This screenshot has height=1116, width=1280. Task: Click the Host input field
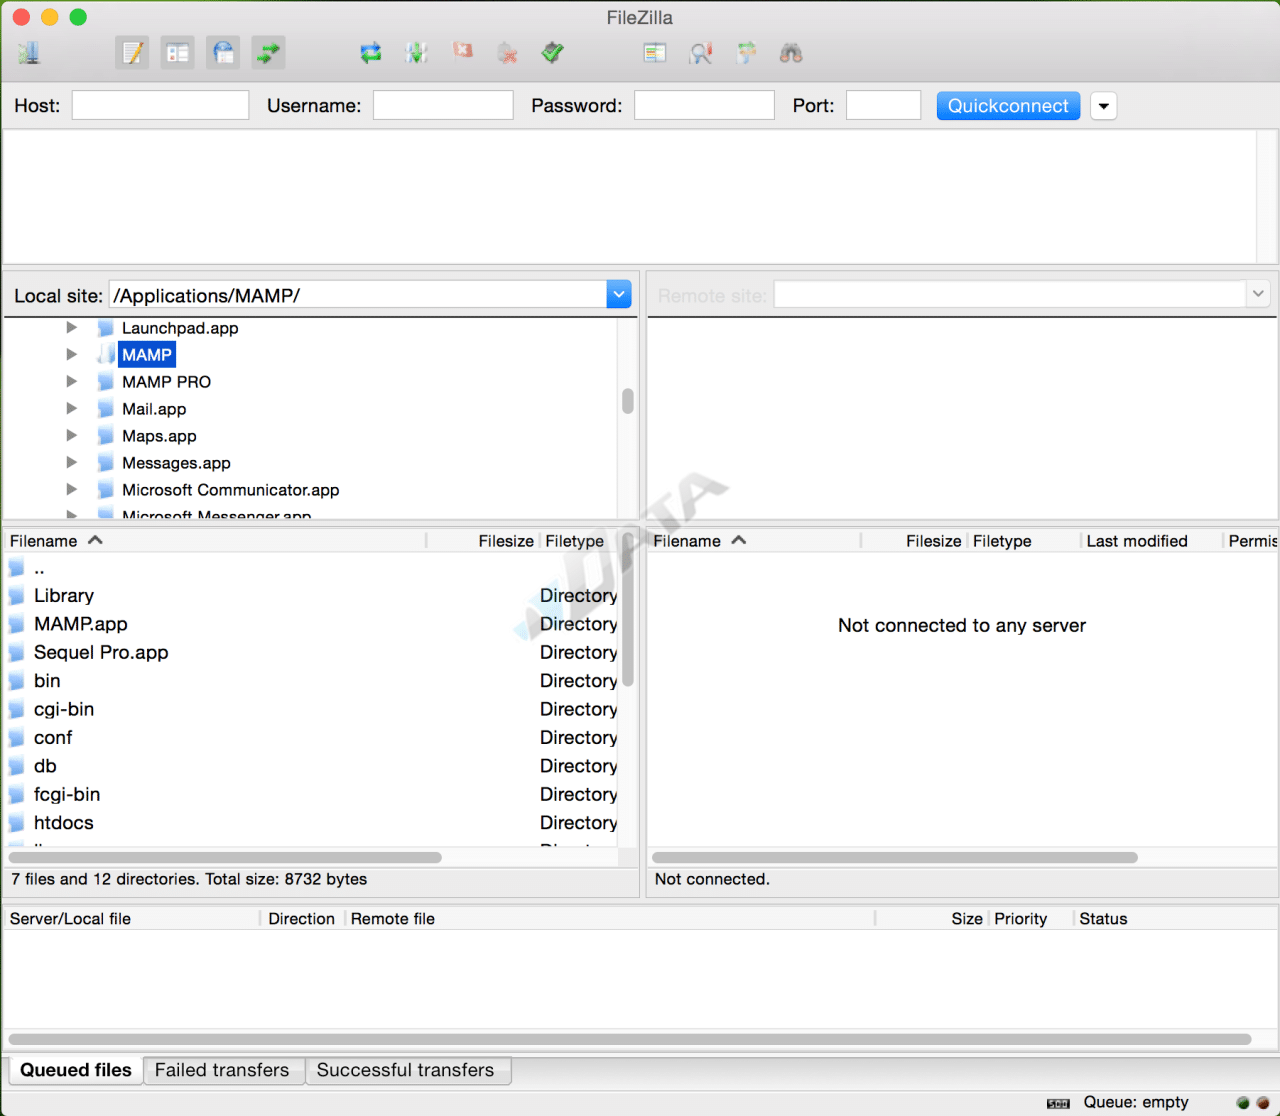pyautogui.click(x=160, y=106)
